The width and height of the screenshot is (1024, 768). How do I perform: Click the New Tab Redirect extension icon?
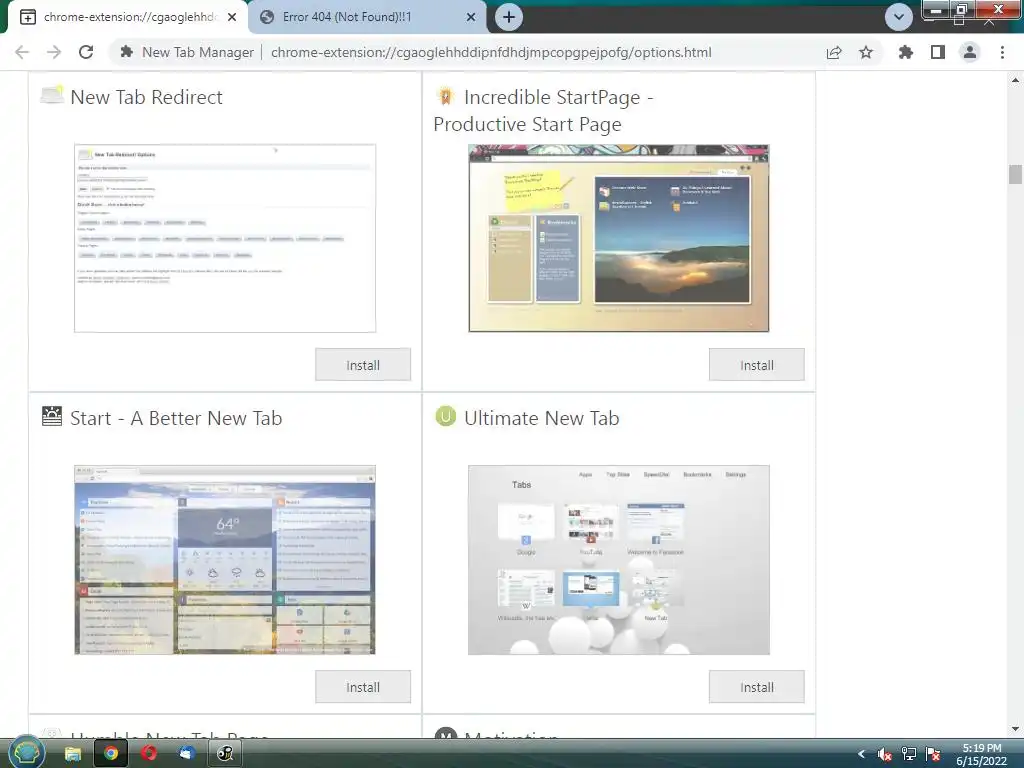pyautogui.click(x=52, y=95)
